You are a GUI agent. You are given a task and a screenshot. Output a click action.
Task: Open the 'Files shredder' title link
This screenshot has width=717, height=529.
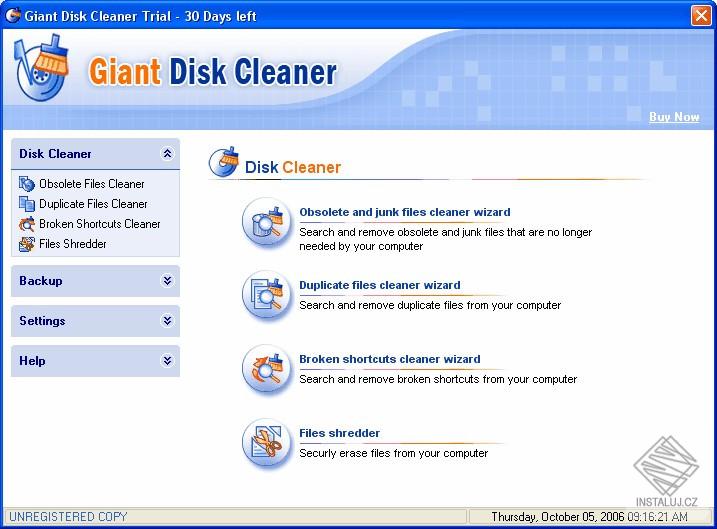(x=339, y=433)
